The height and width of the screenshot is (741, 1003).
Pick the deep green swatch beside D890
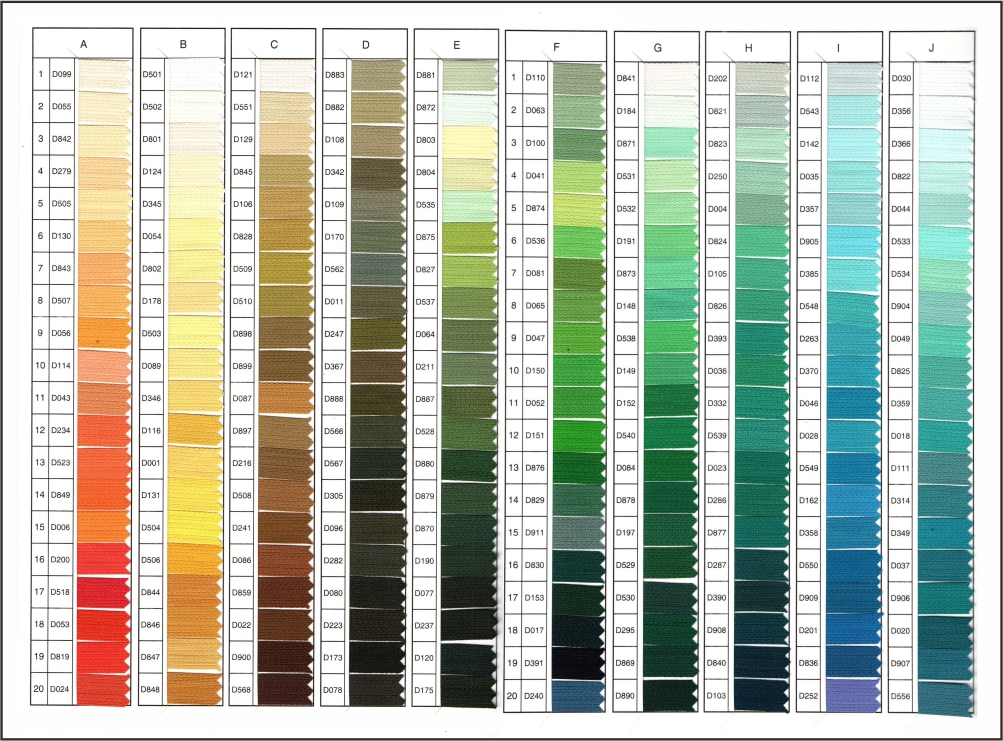pos(669,696)
